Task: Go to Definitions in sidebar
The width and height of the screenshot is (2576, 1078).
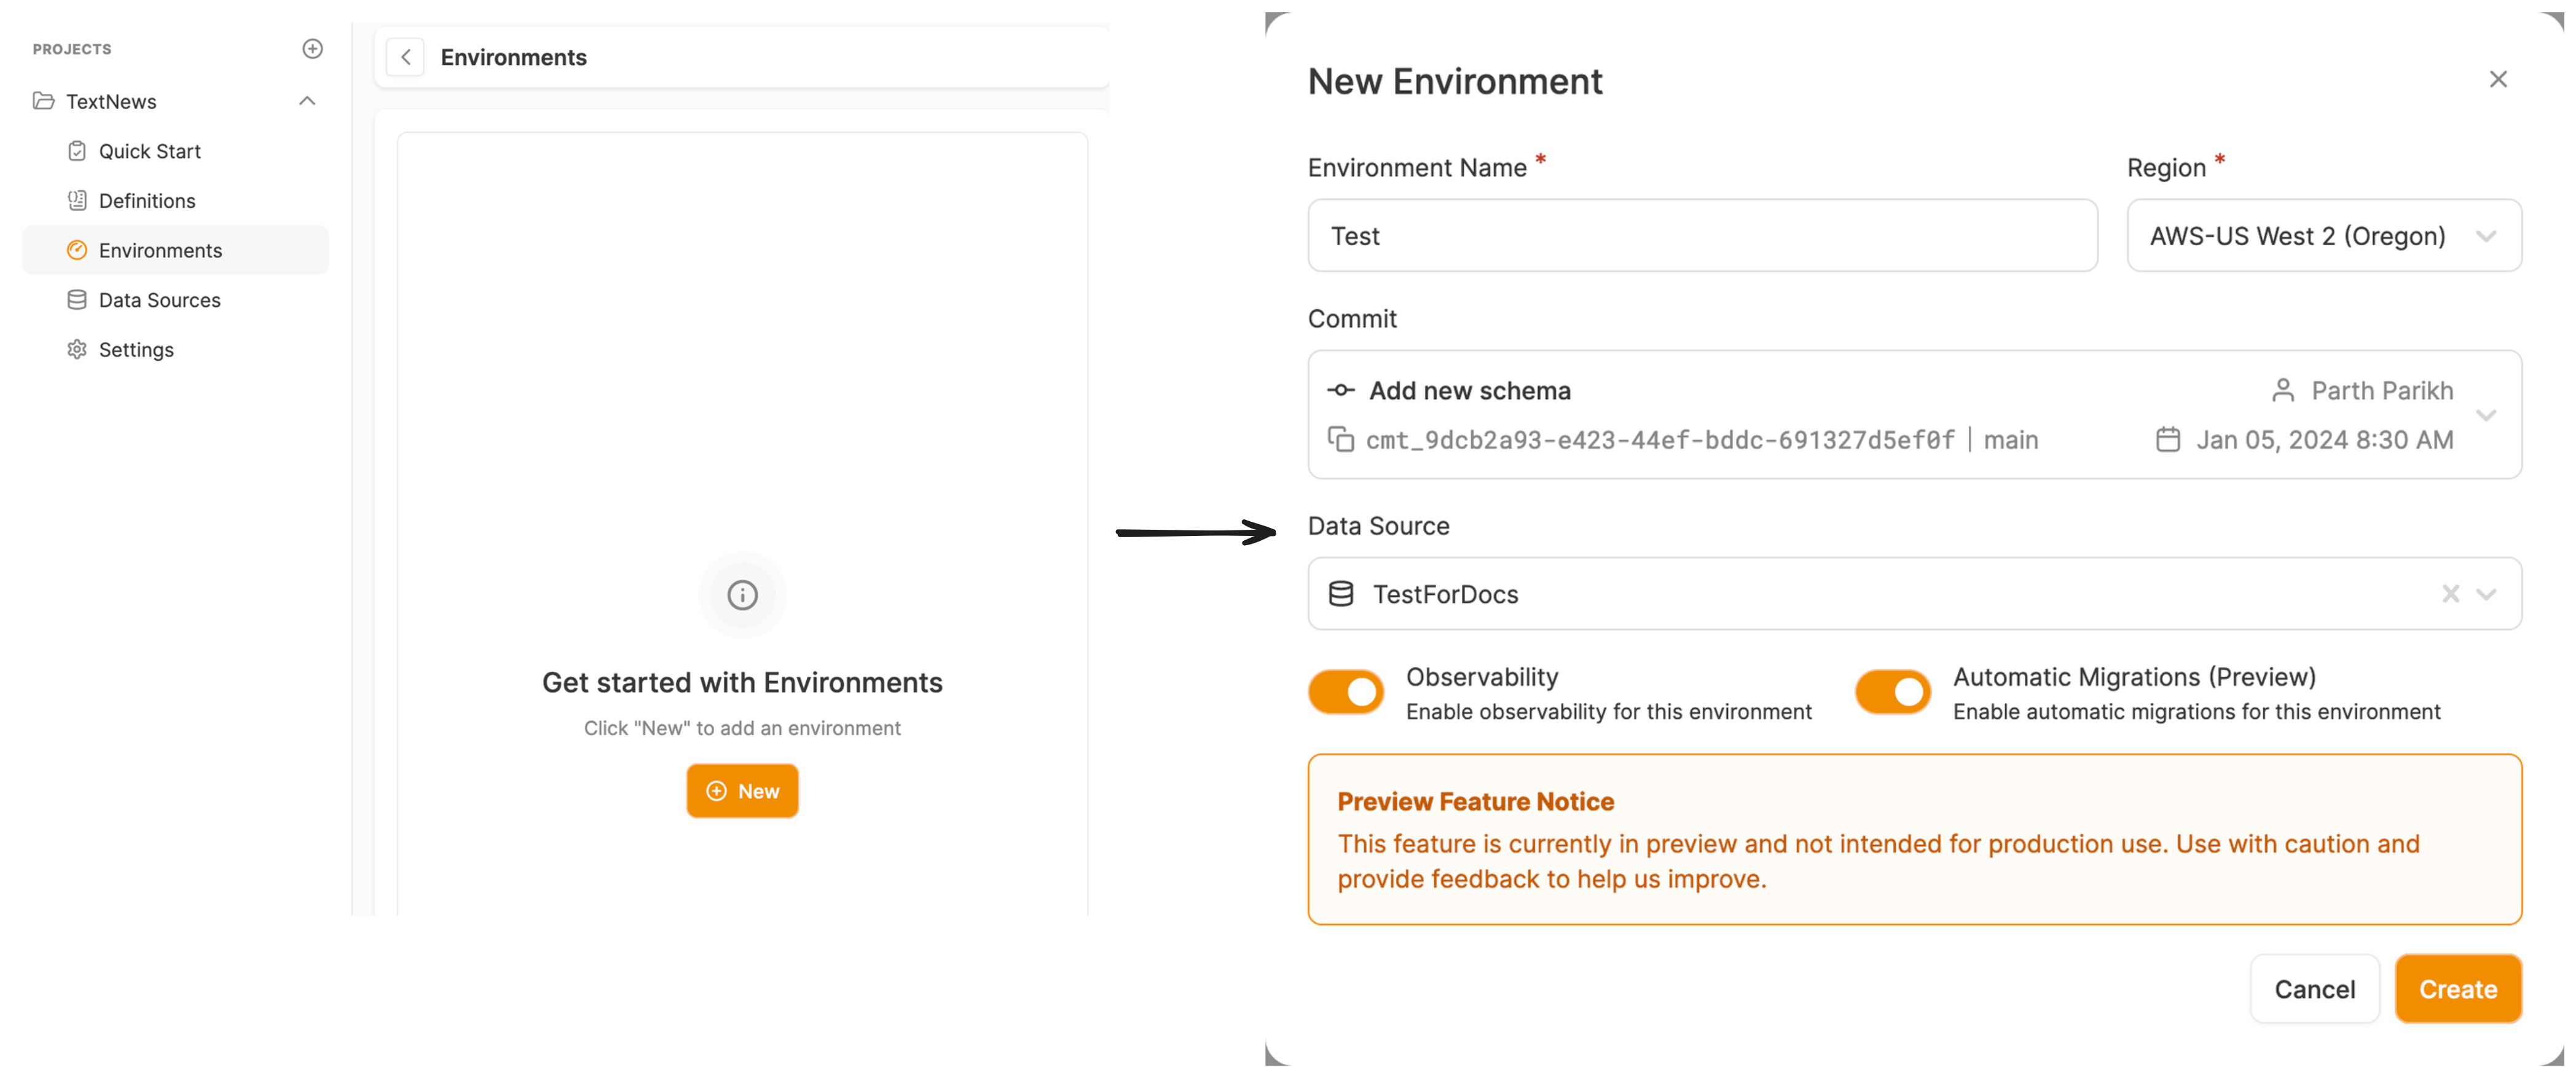Action: [x=147, y=201]
